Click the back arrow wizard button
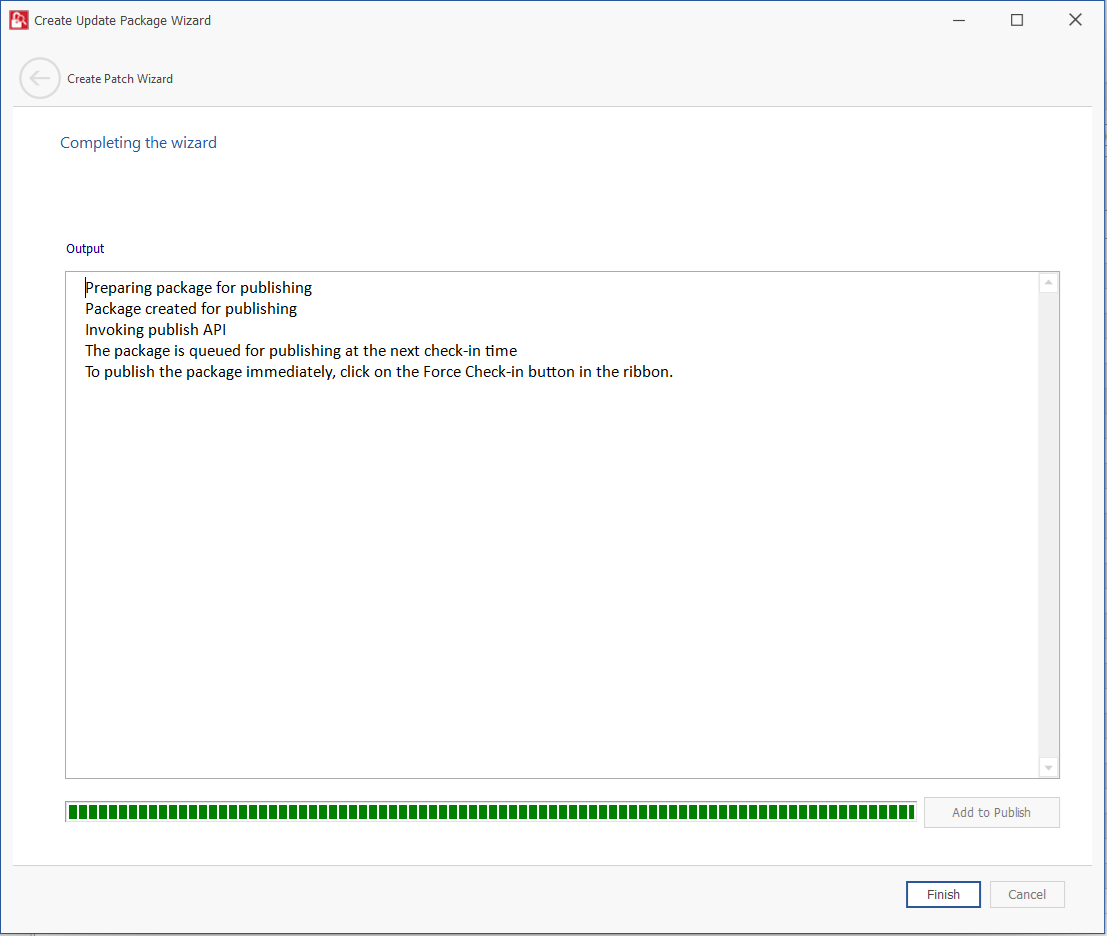Screen dimensions: 1107x936 coord(40,78)
